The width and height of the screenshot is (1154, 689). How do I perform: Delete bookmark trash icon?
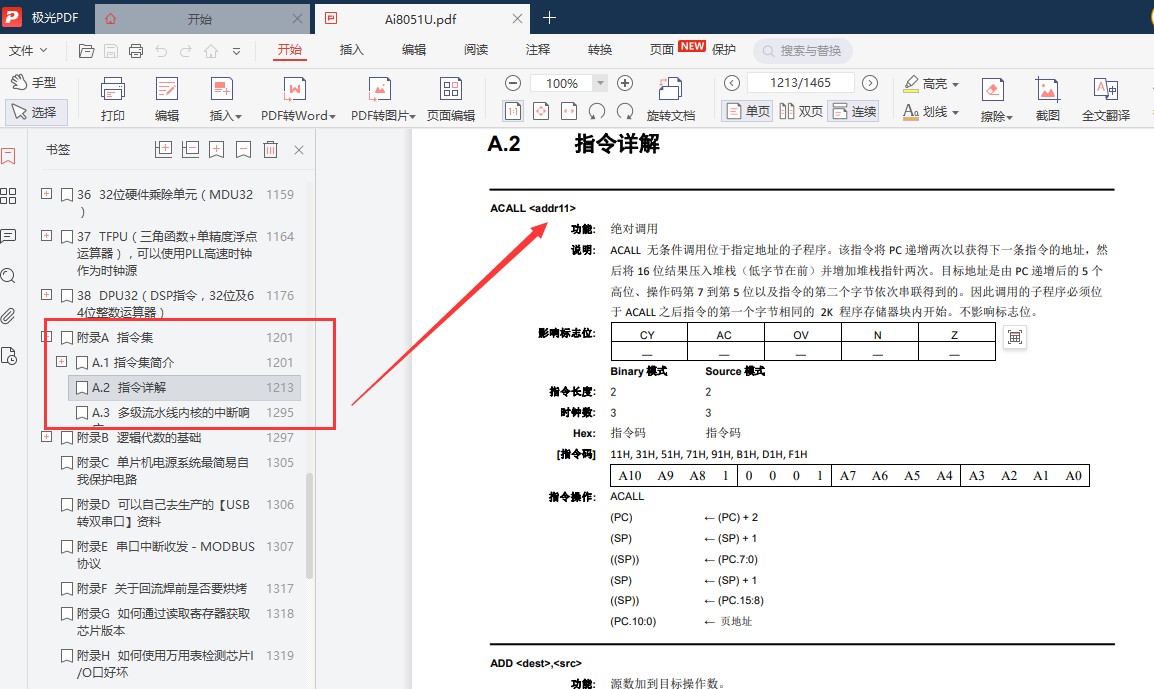(x=270, y=149)
